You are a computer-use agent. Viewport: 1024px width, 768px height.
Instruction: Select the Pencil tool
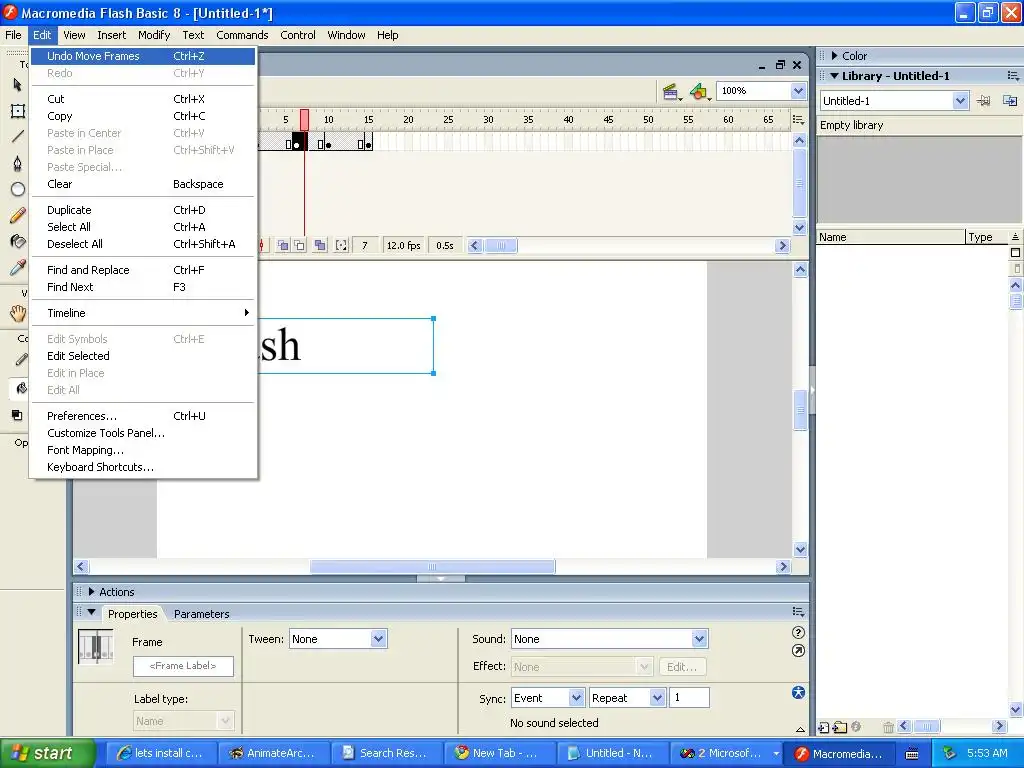(17, 216)
